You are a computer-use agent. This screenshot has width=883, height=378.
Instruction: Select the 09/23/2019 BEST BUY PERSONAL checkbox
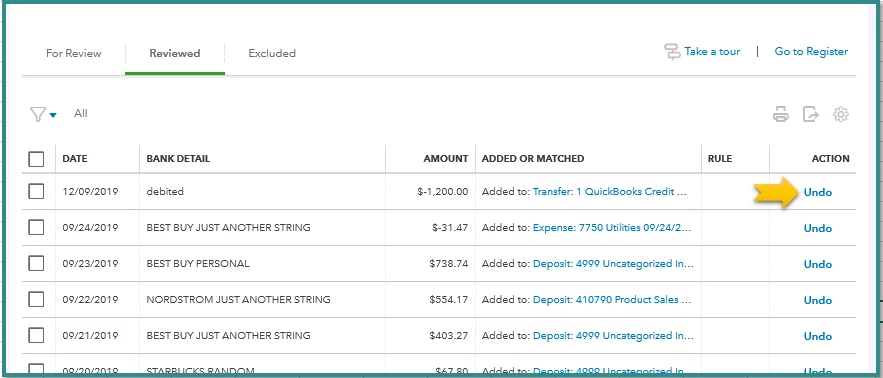(x=36, y=263)
